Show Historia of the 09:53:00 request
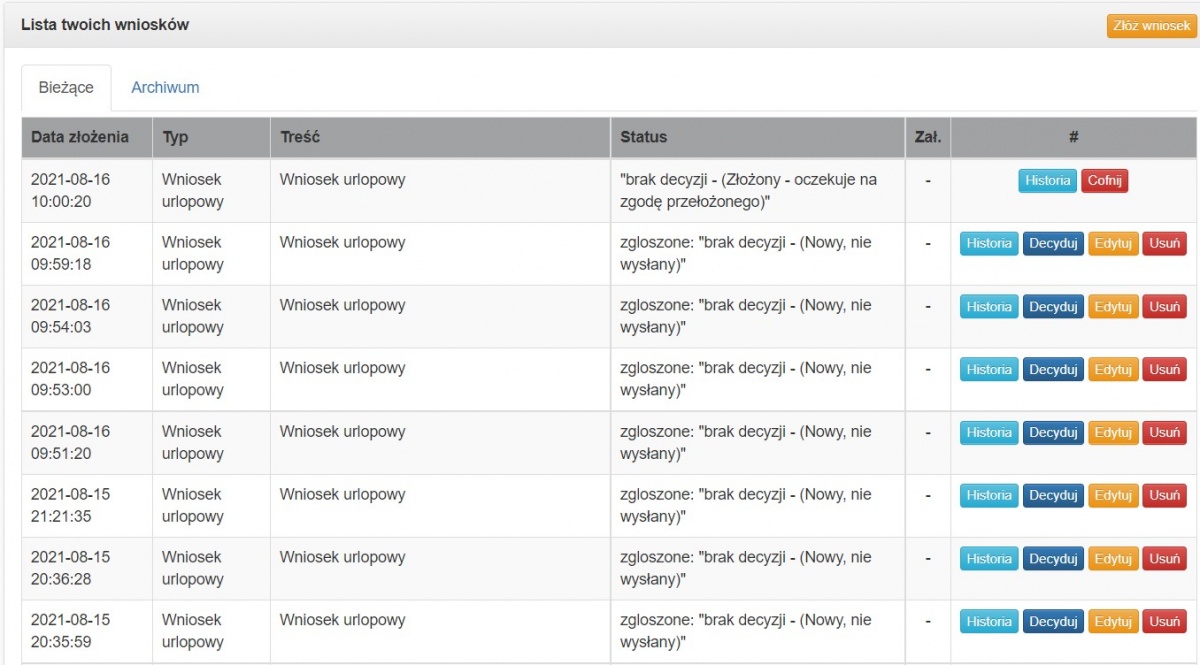The height and width of the screenshot is (665, 1200). coord(989,369)
